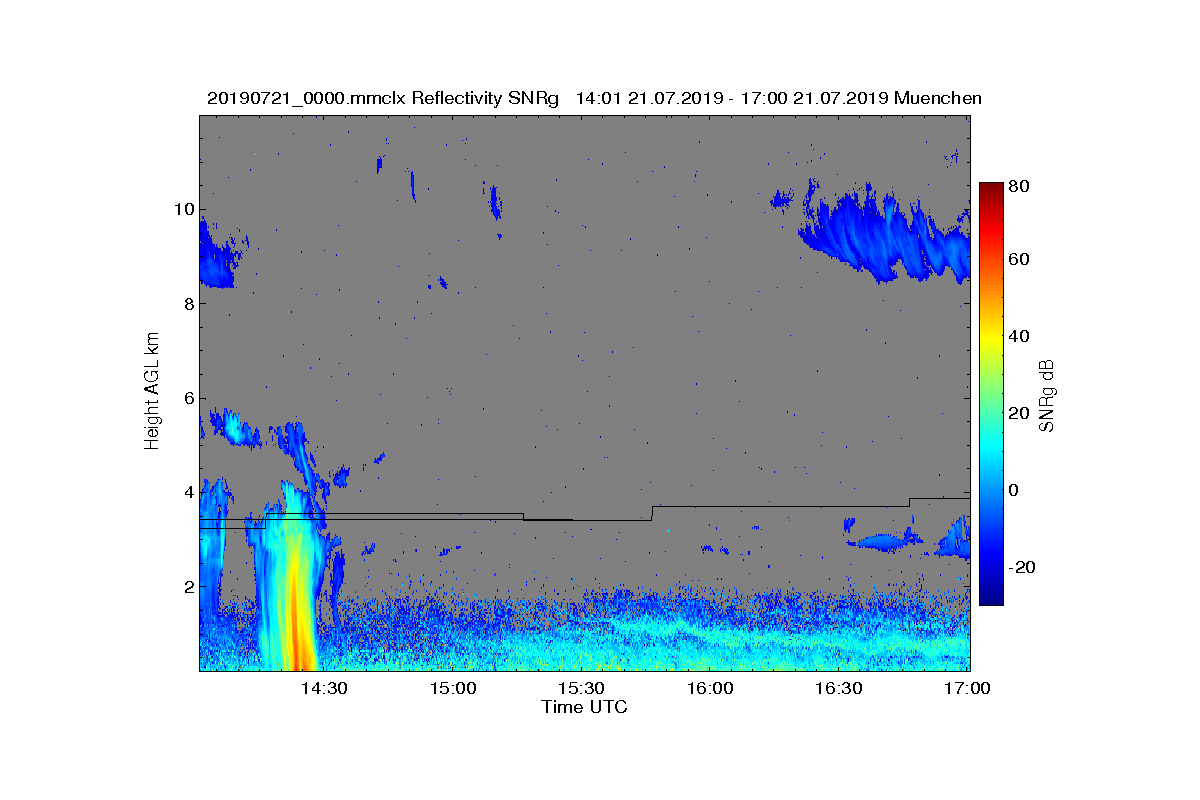The height and width of the screenshot is (800, 1200).
Task: Click the 17:00 time tick label
Action: click(967, 689)
